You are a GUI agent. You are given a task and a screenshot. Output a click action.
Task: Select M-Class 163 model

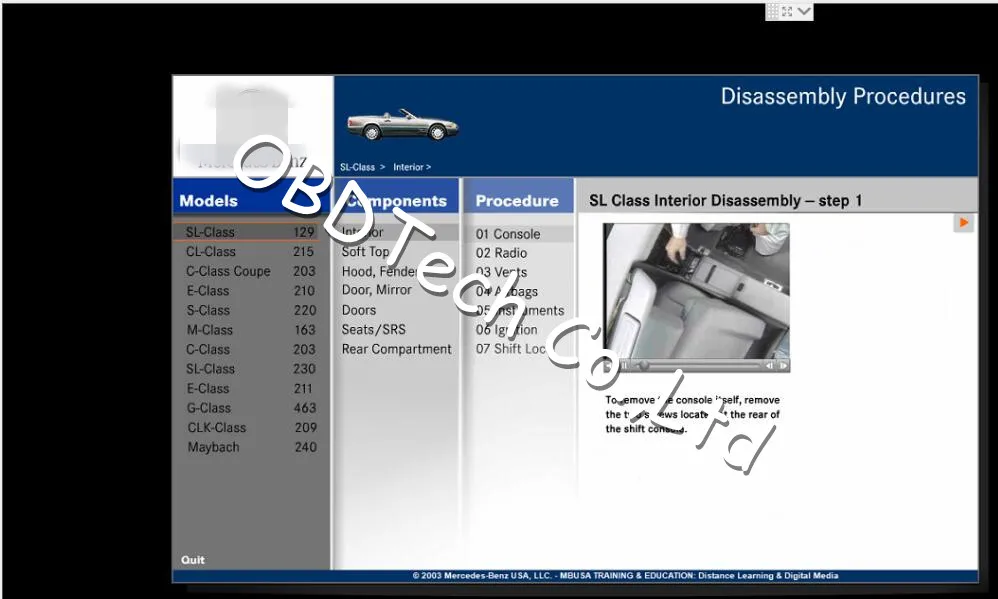[251, 330]
